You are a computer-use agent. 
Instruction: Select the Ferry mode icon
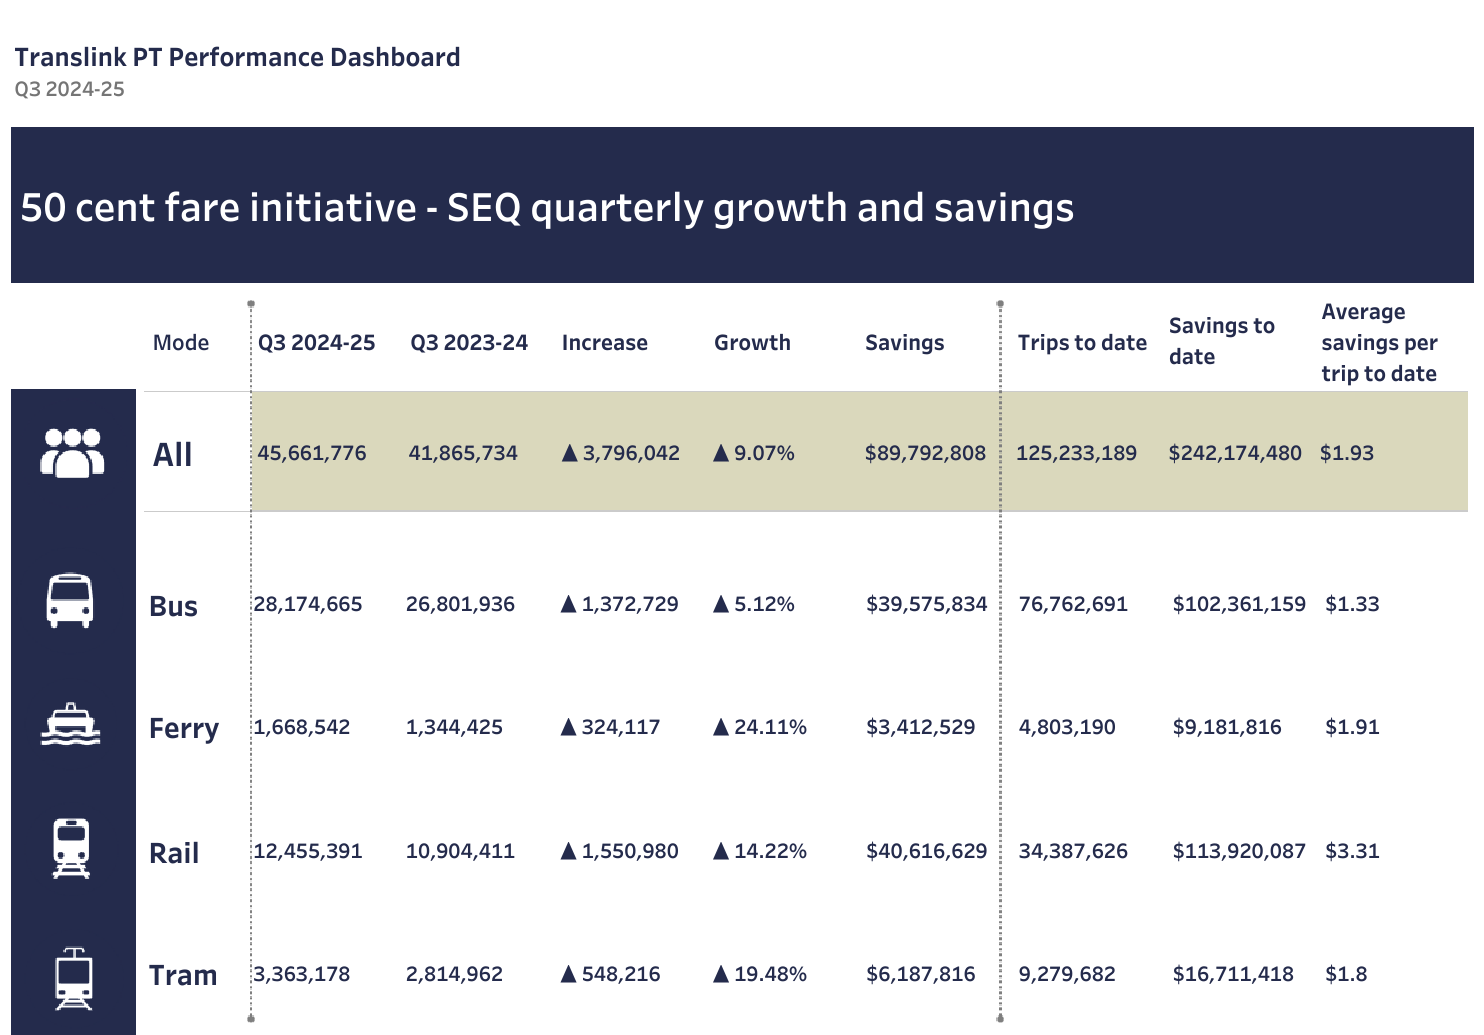tap(70, 725)
